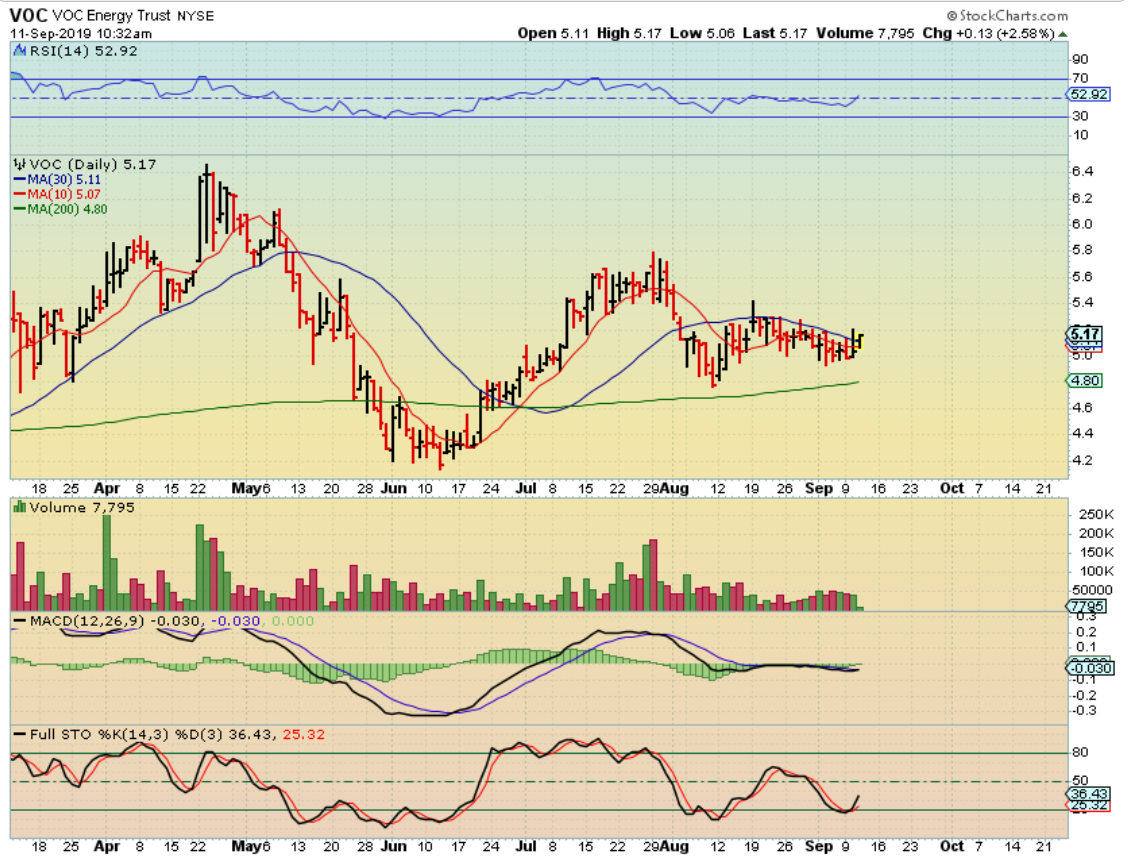Click the candlestick icon before VOC (Daily)
Image resolution: width=1132 pixels, height=865 pixels.
[19, 163]
